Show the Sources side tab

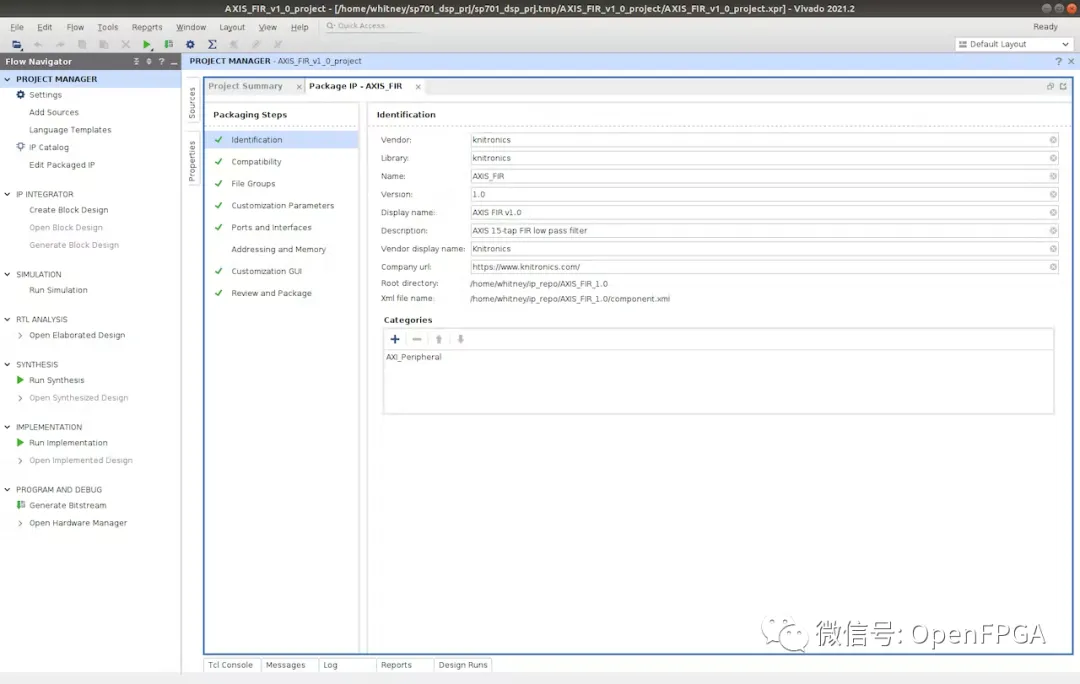[192, 103]
